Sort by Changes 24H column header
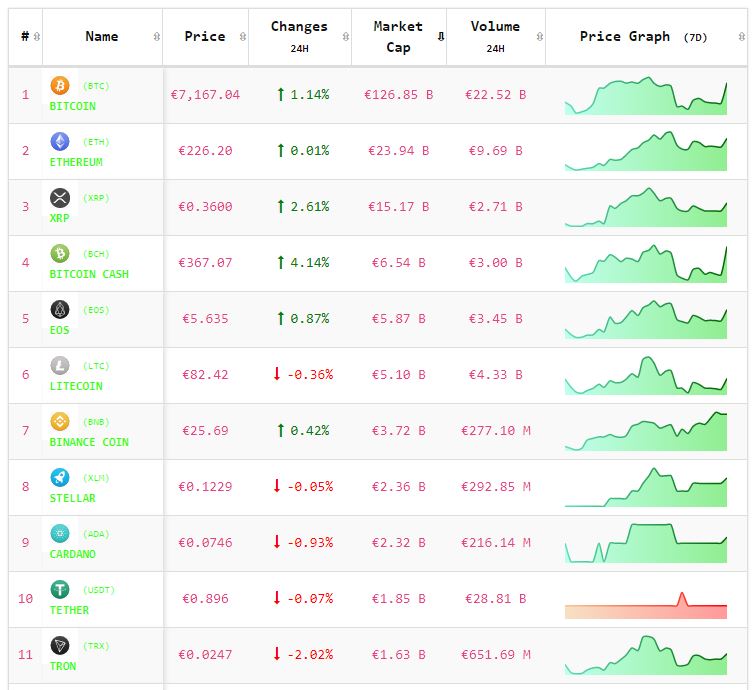The width and height of the screenshot is (756, 690). 299,37
